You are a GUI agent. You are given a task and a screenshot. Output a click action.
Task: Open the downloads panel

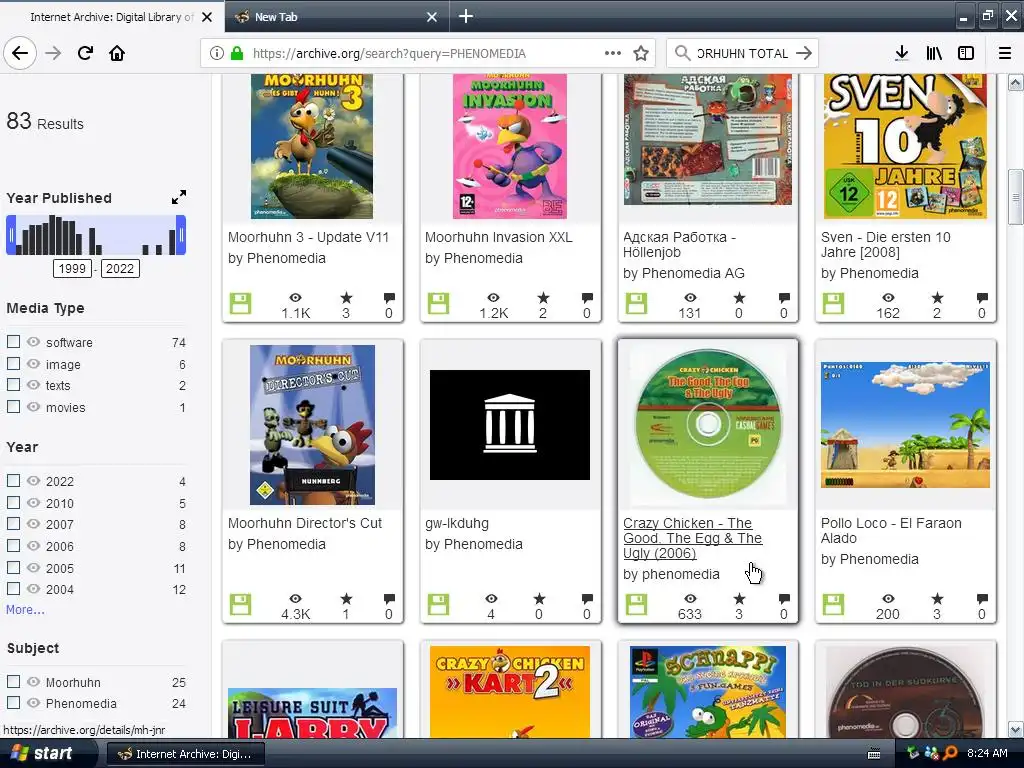click(901, 54)
